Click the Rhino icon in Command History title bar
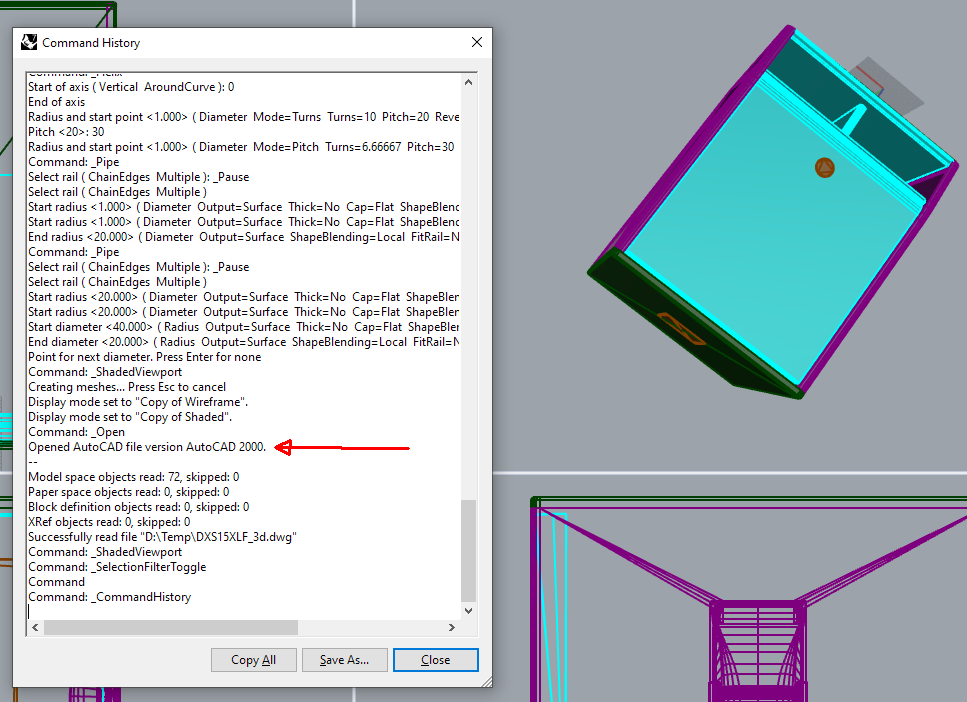The height and width of the screenshot is (702, 967). click(29, 43)
